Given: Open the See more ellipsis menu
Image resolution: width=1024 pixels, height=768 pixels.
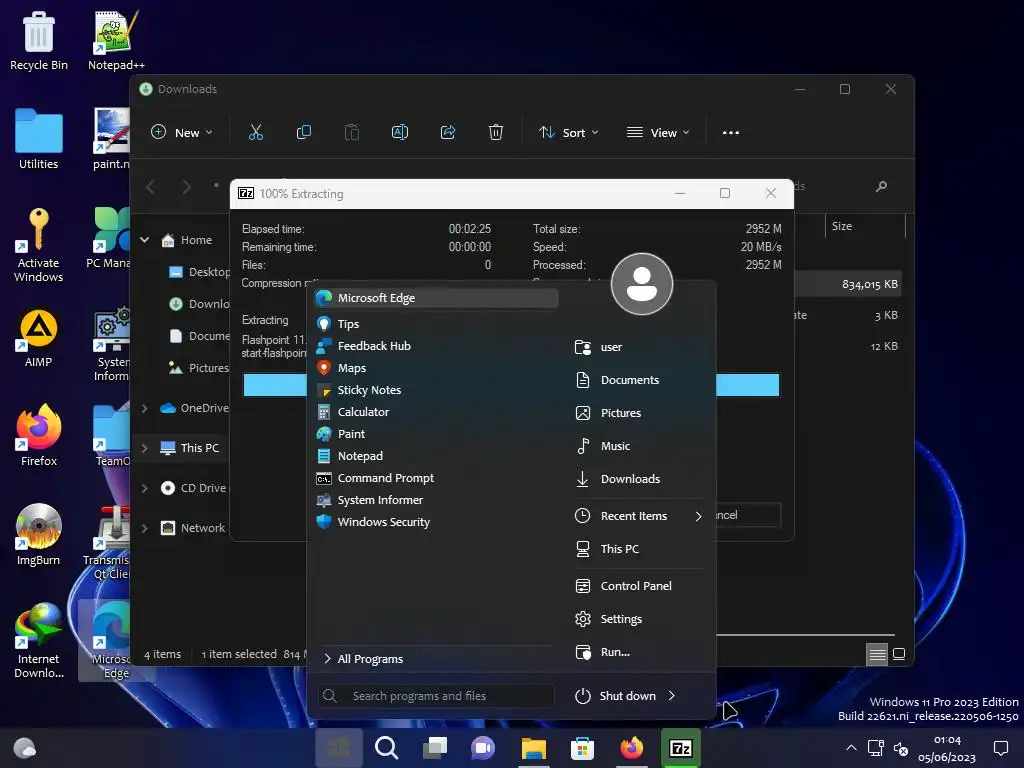Looking at the screenshot, I should click(x=731, y=133).
